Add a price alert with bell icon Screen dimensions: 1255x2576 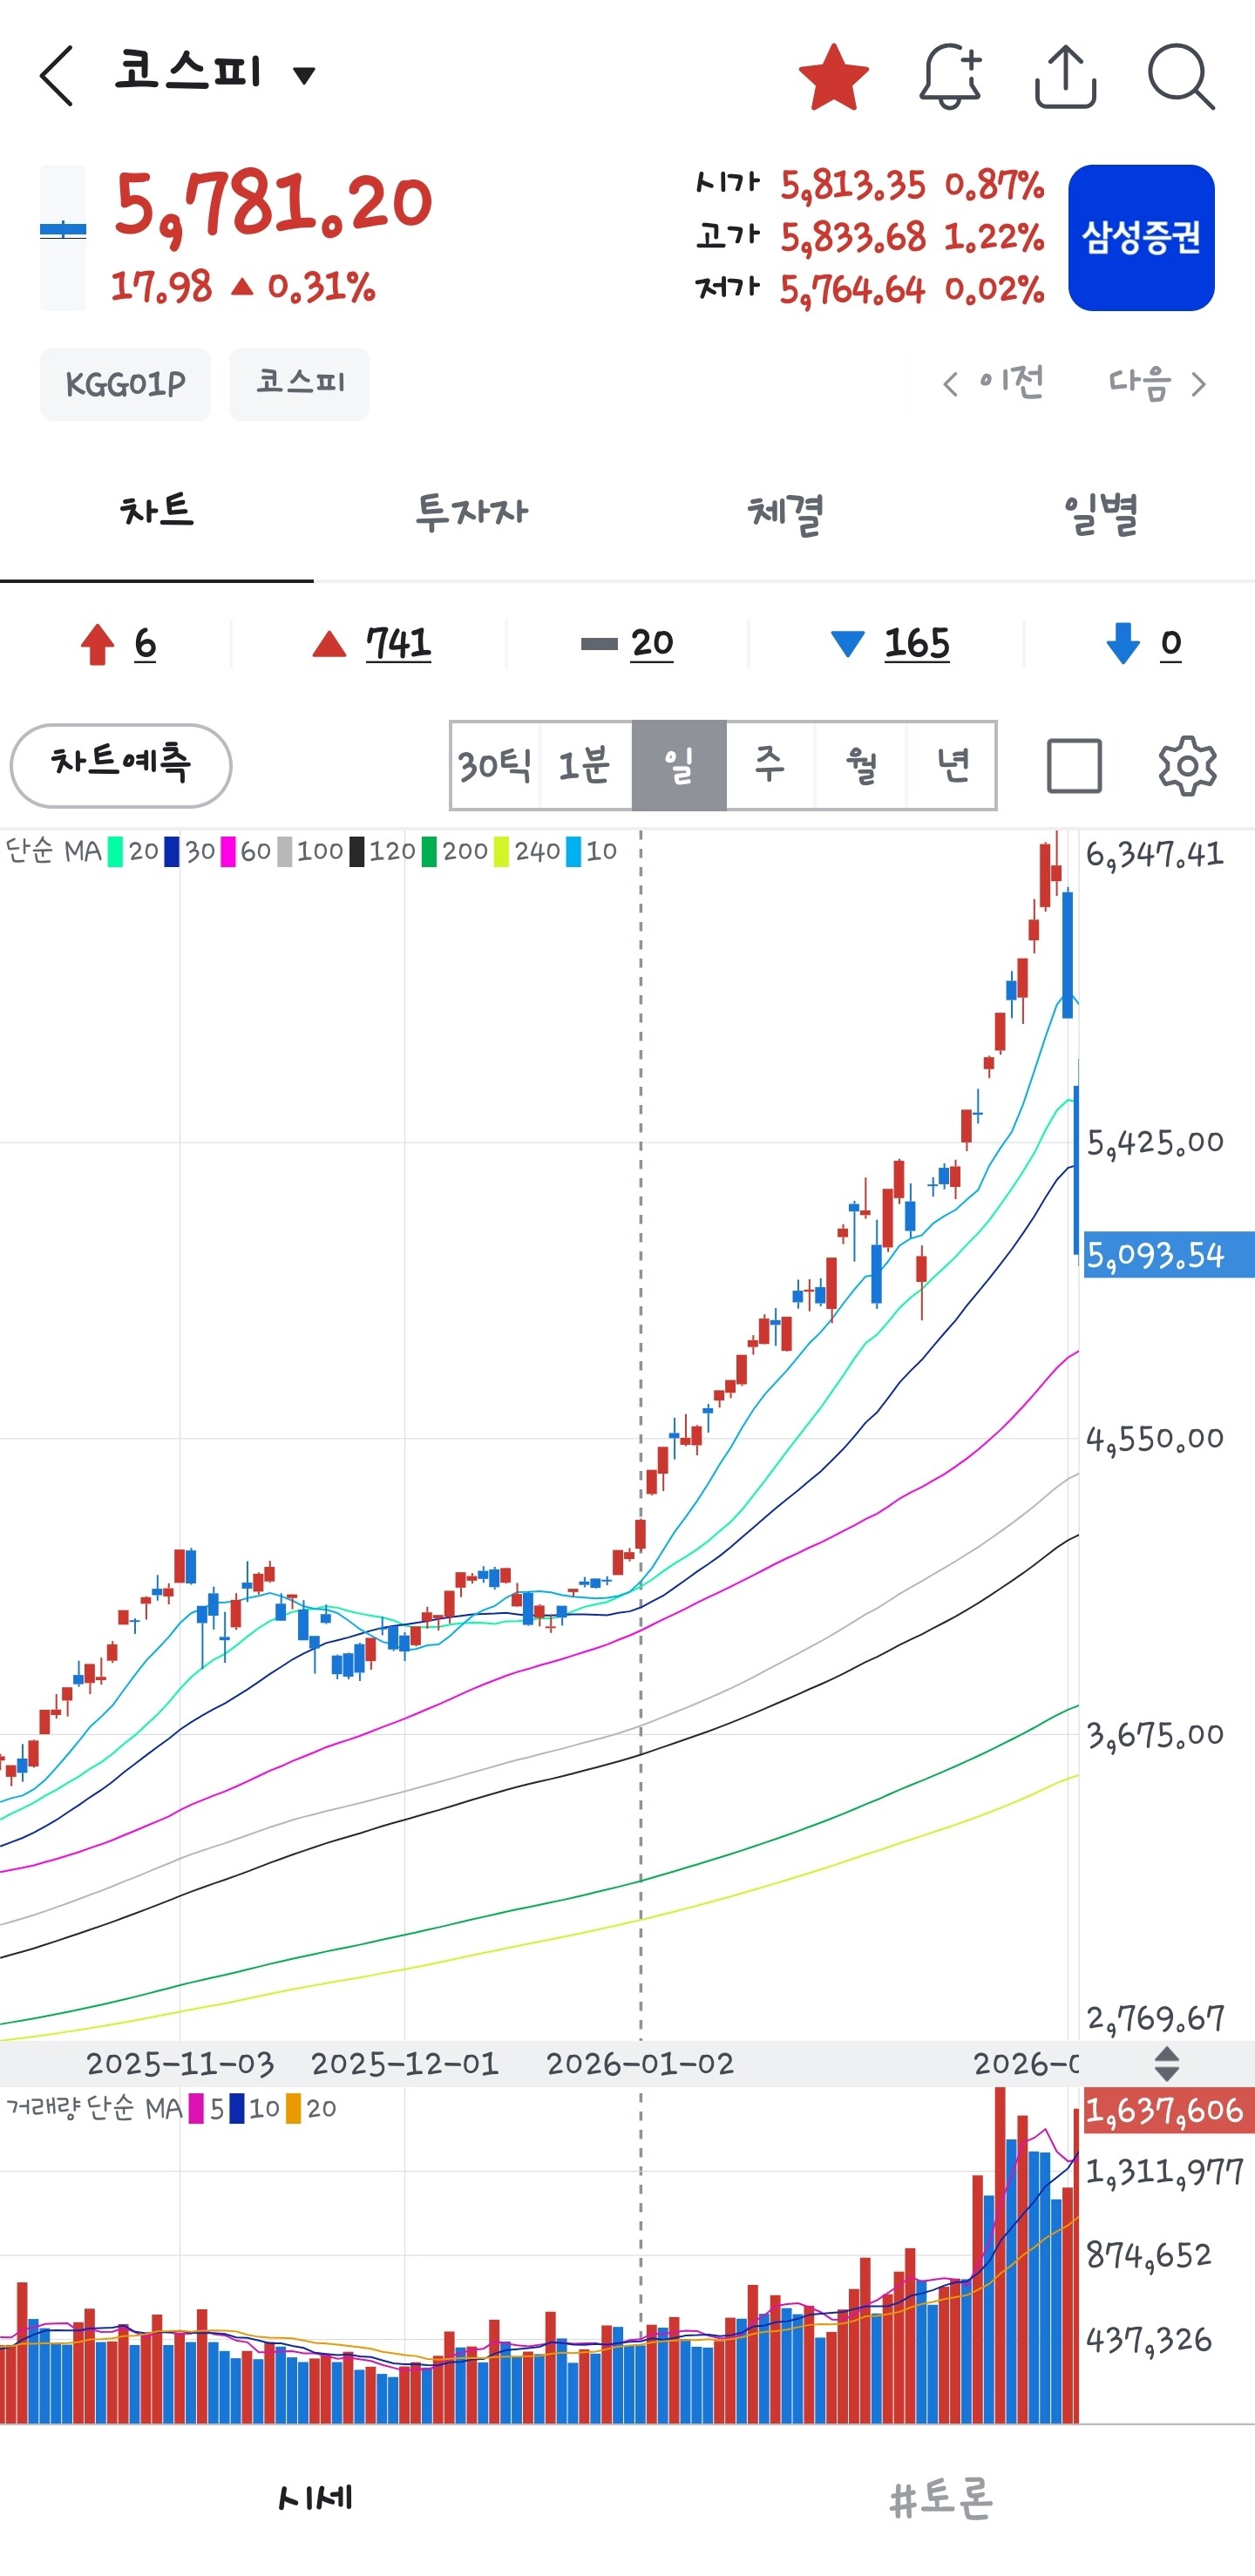pyautogui.click(x=949, y=77)
